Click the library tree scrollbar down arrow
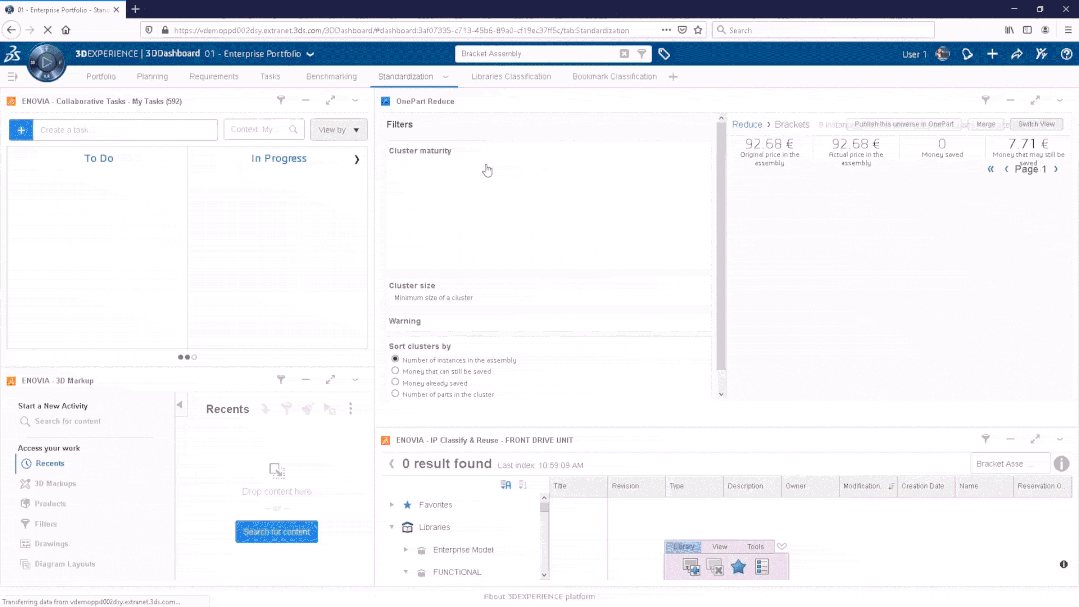This screenshot has height=607, width=1079. coord(544,575)
